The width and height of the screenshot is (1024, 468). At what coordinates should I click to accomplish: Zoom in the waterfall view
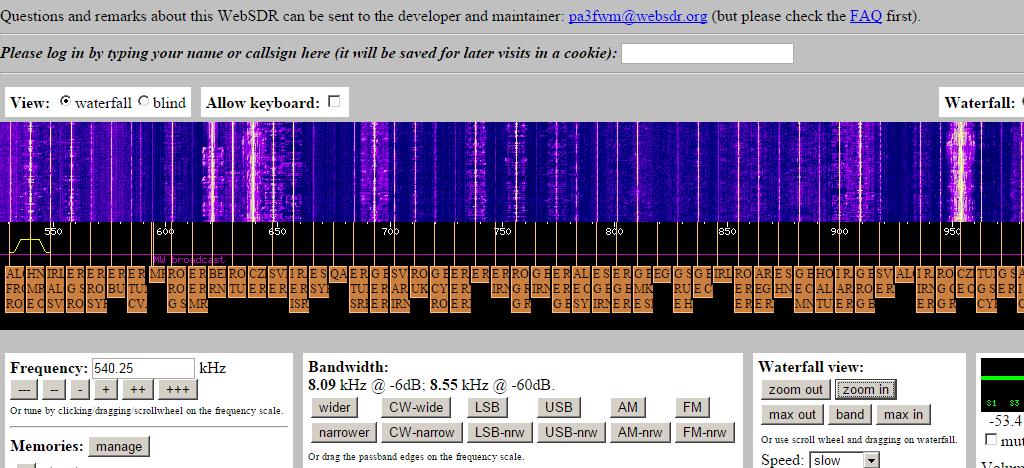[866, 390]
